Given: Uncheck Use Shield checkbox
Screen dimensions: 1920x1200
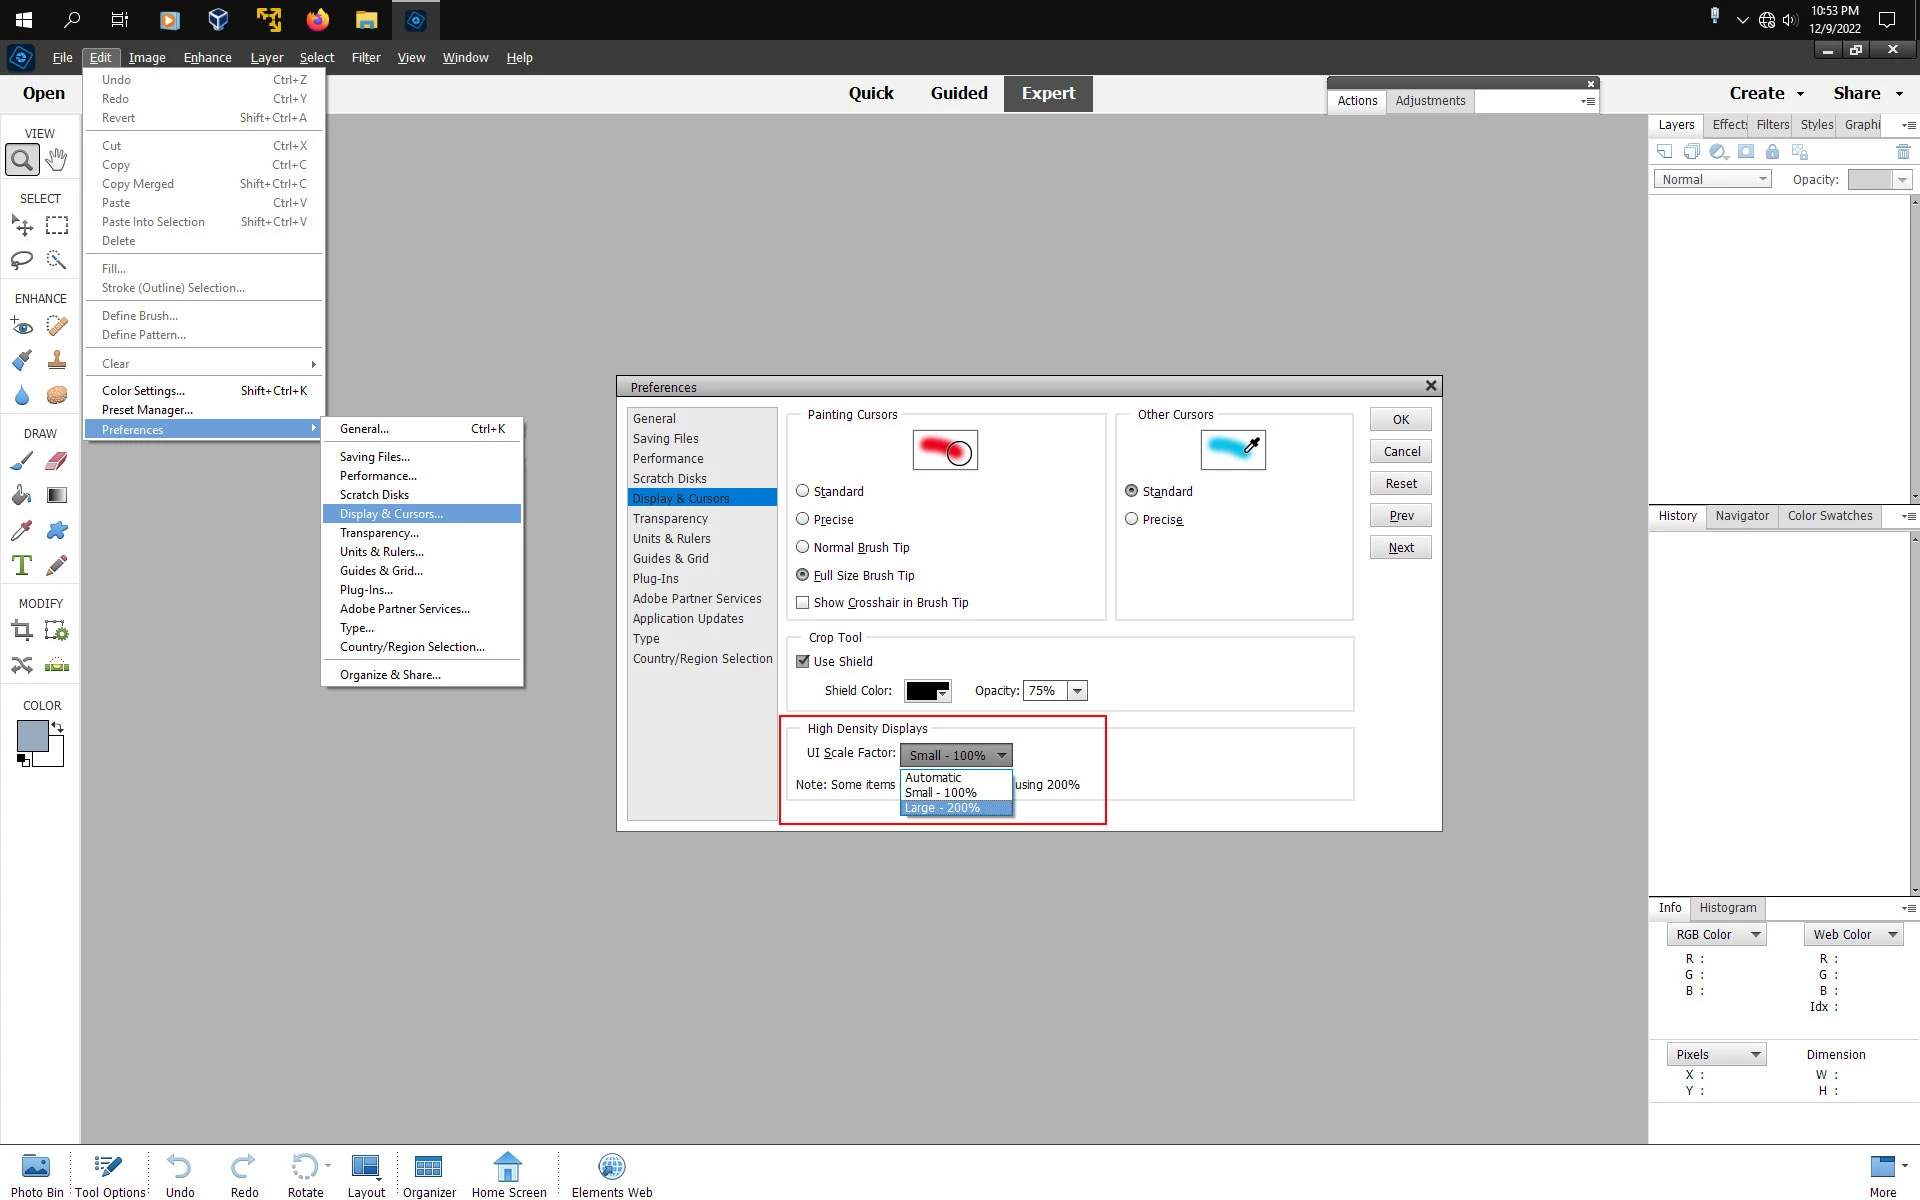Looking at the screenshot, I should [x=802, y=661].
